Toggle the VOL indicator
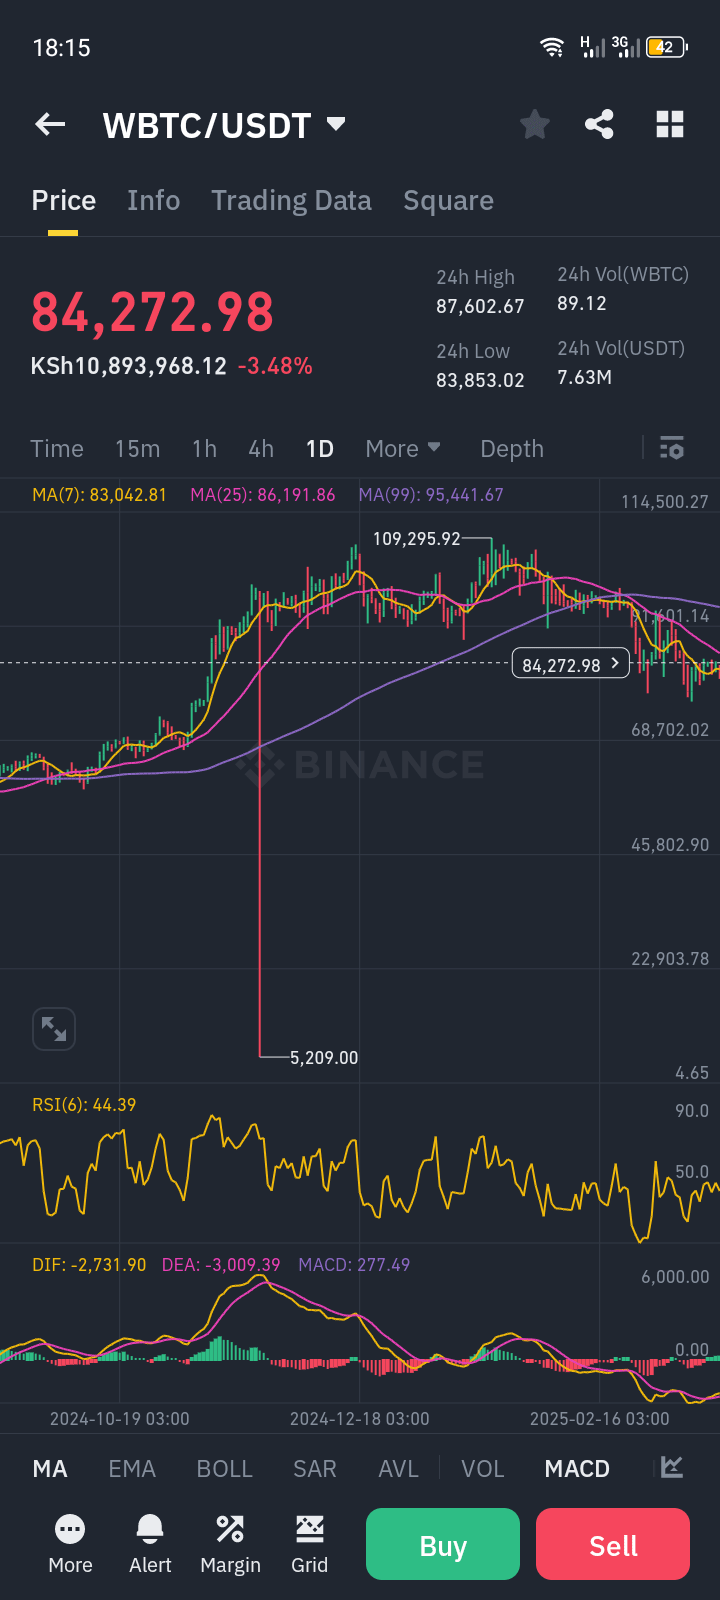This screenshot has width=720, height=1600. 483,1467
